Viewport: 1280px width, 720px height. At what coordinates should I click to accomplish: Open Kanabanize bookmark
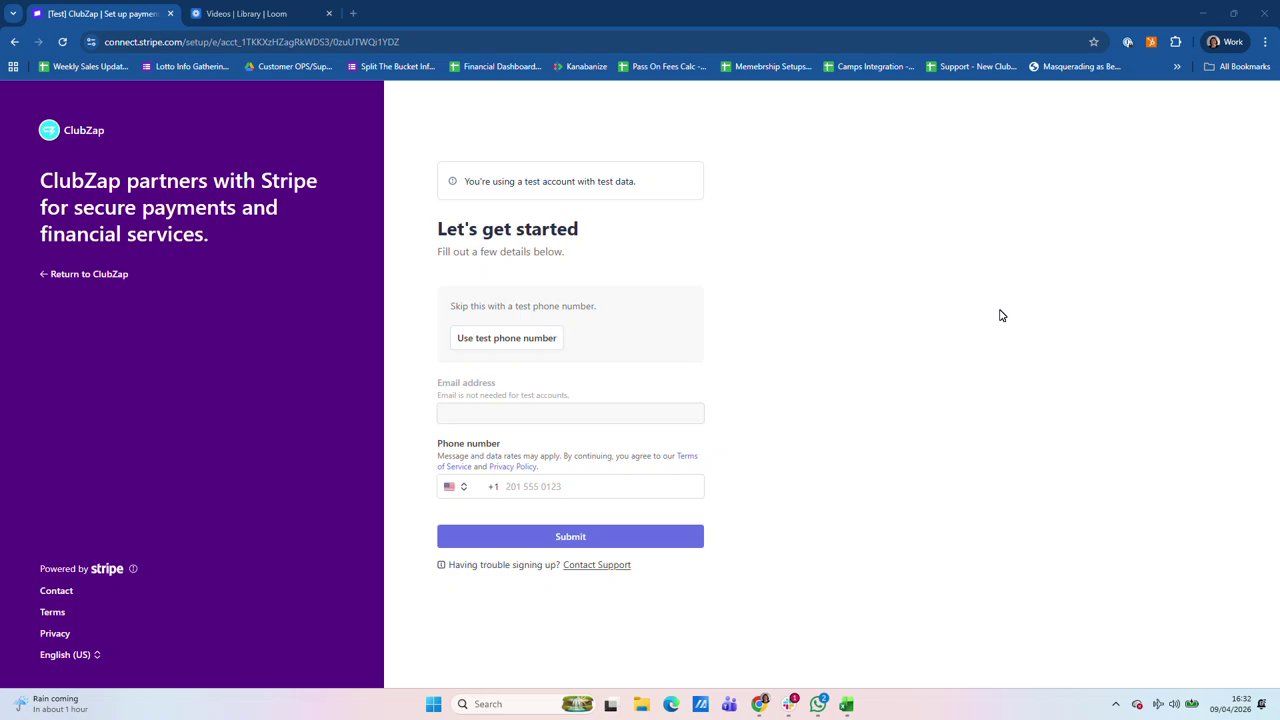(580, 67)
